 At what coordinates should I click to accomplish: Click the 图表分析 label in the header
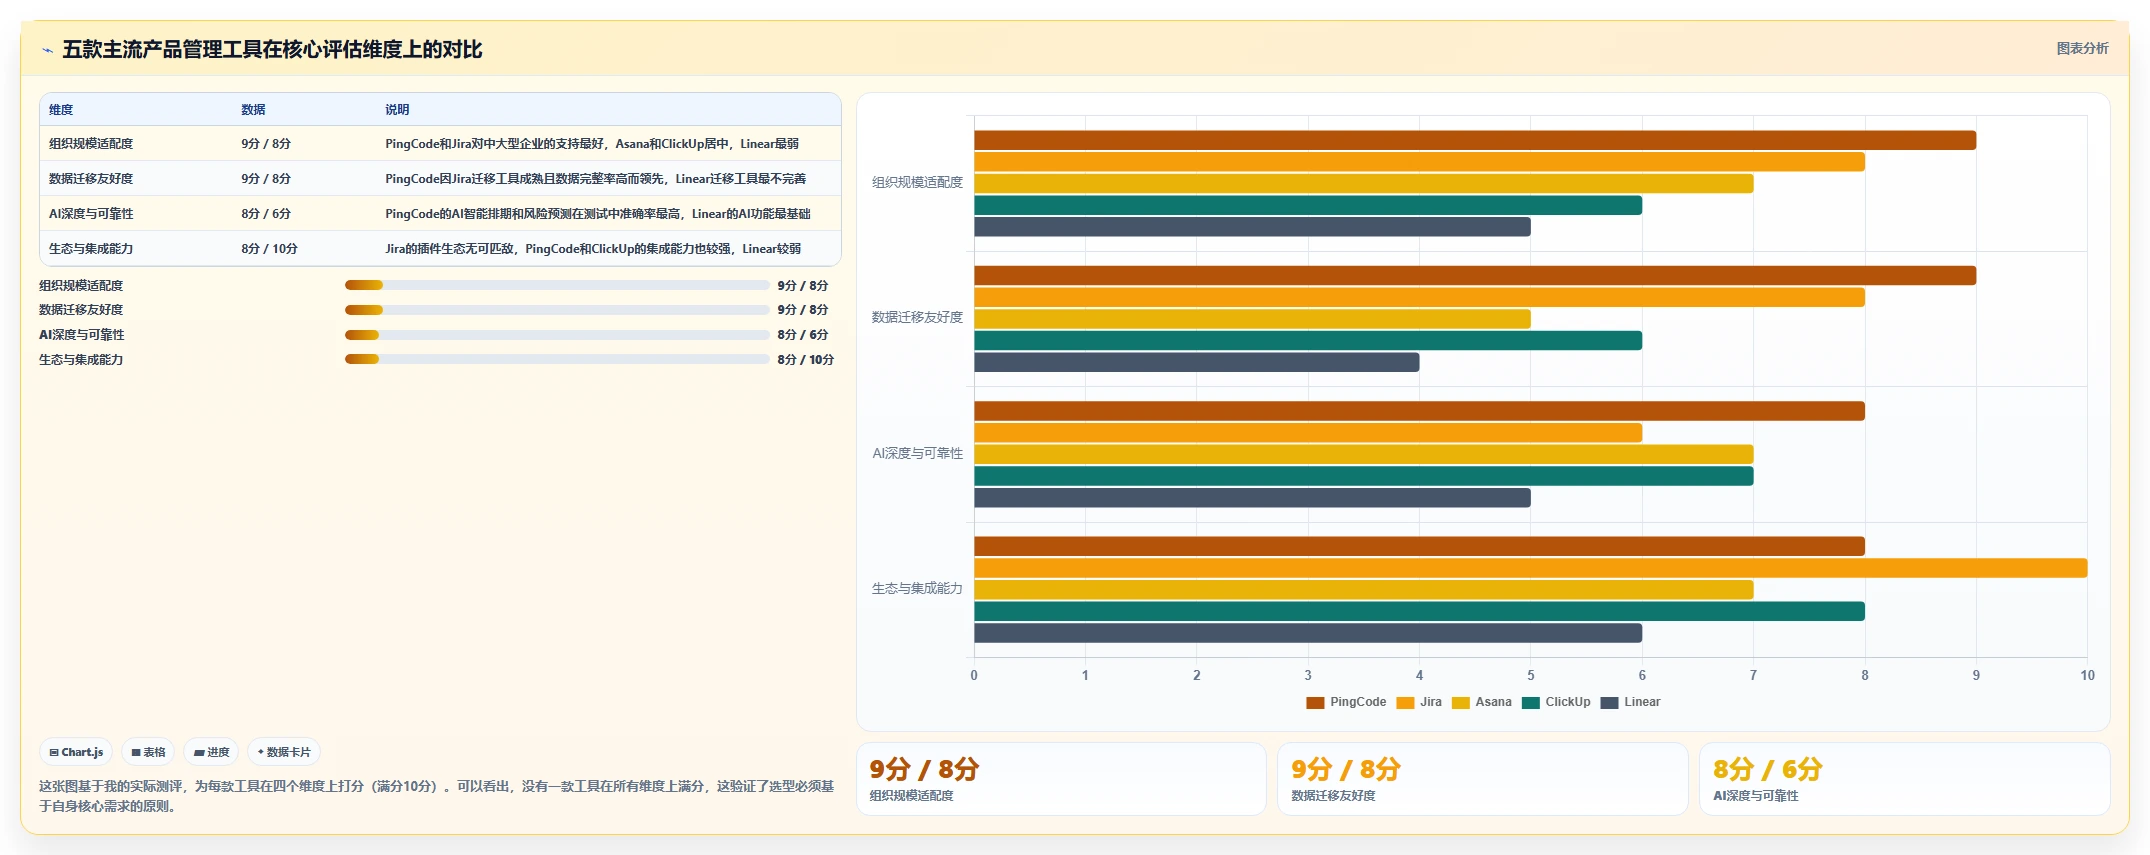pyautogui.click(x=2082, y=48)
